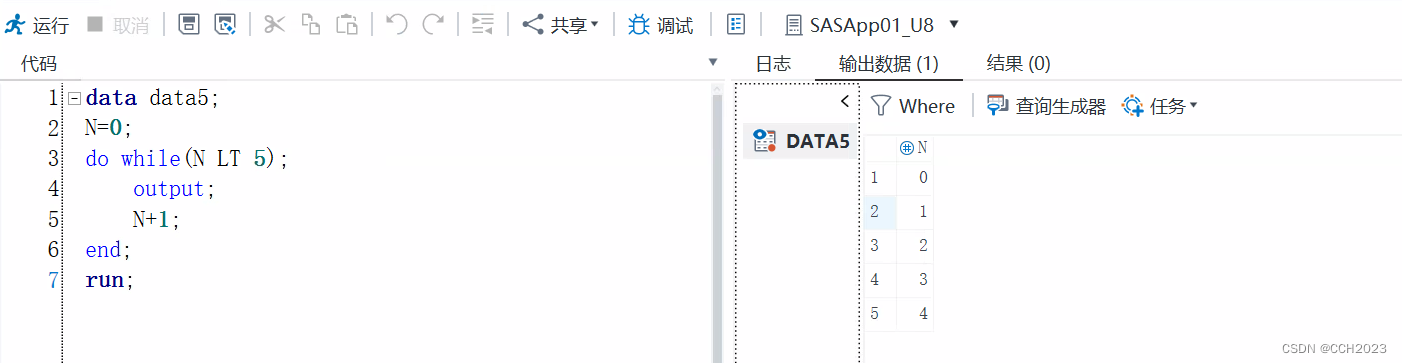Image resolution: width=1402 pixels, height=363 pixels.
Task: Click the 任务 gear icon
Action: coord(1132,106)
